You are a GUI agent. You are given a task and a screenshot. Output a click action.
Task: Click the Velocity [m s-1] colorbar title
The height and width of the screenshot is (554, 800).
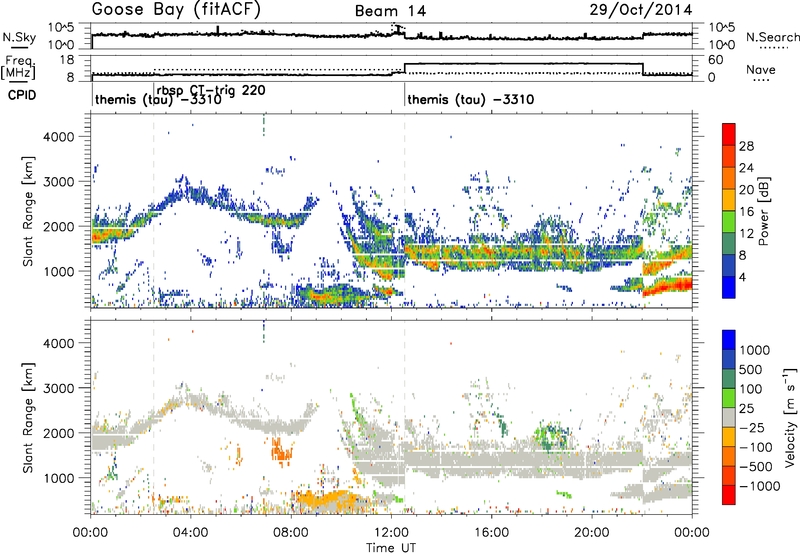tap(790, 417)
